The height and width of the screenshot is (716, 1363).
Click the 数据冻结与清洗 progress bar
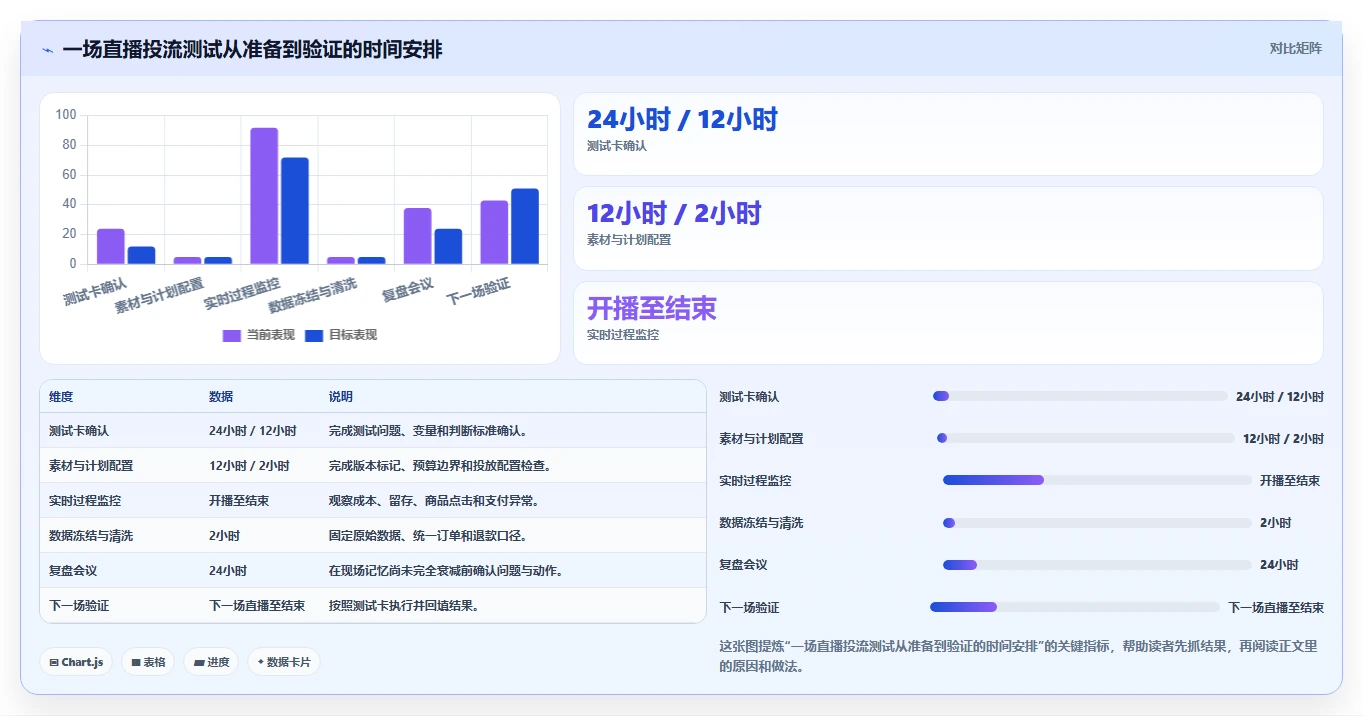pyautogui.click(x=1097, y=523)
